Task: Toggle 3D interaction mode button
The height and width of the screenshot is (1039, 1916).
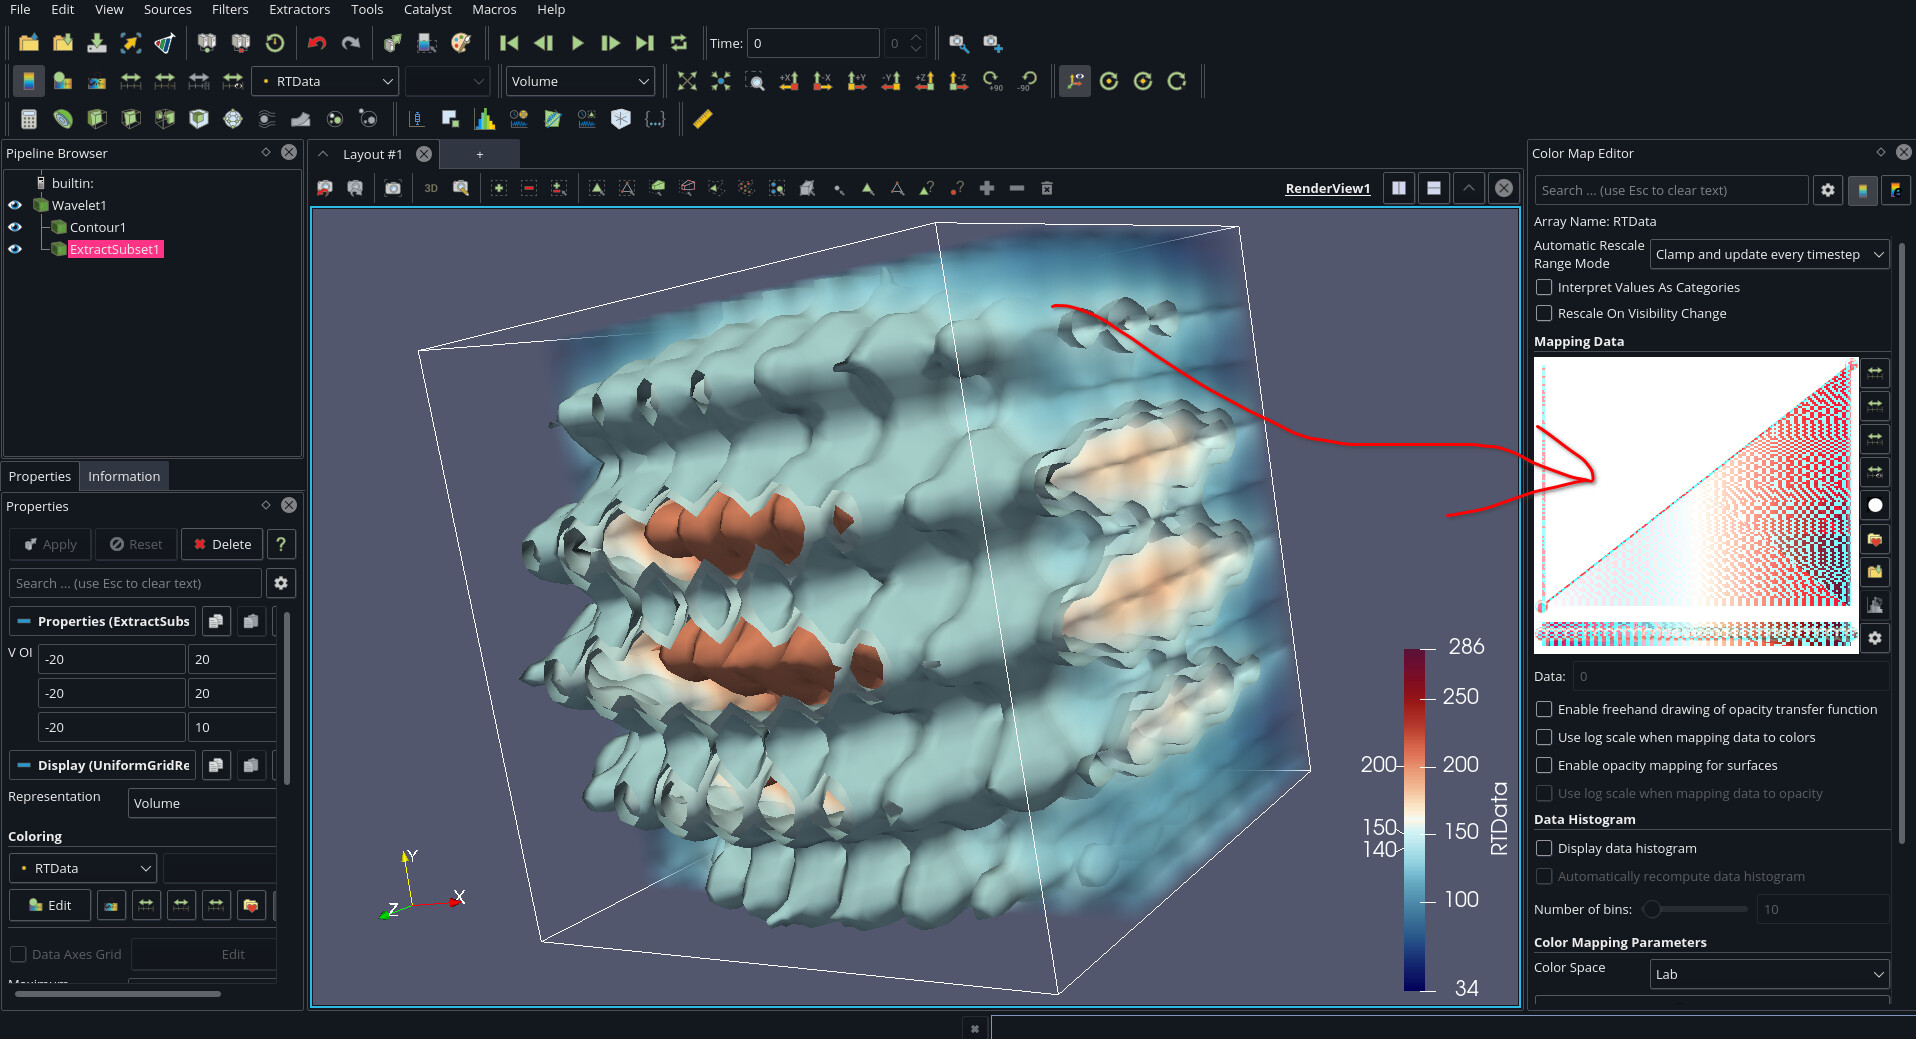Action: pos(431,188)
